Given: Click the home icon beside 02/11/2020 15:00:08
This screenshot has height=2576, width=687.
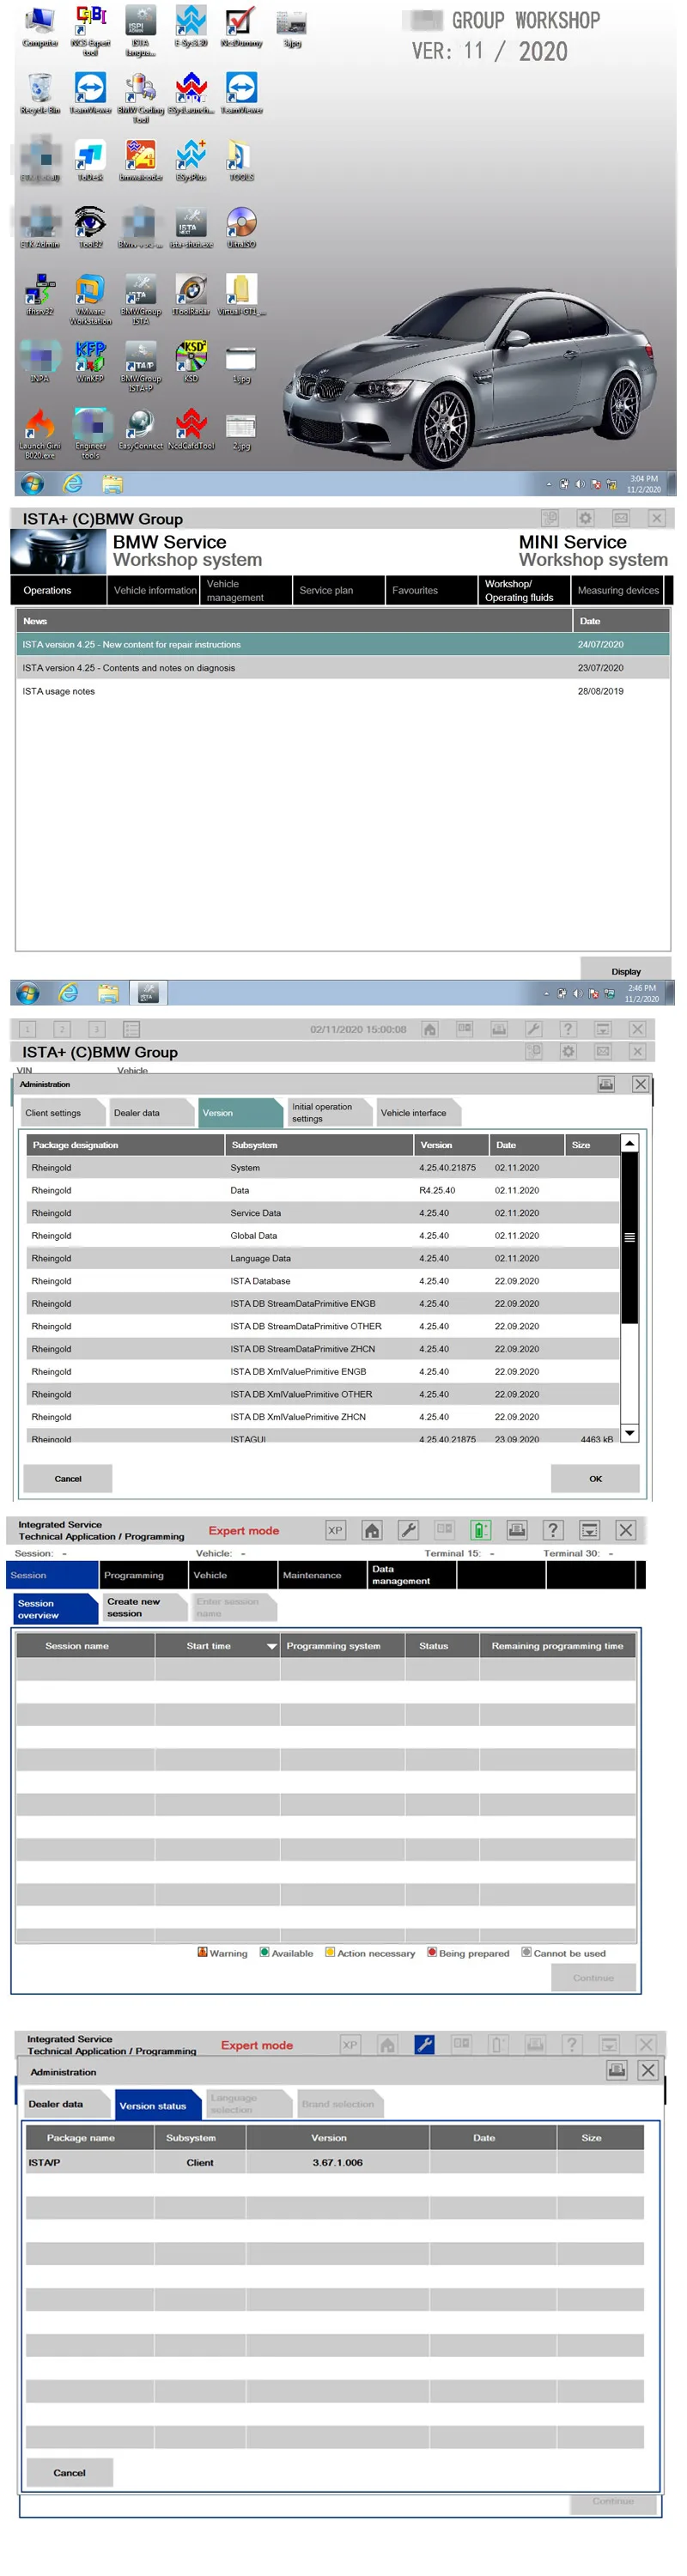Looking at the screenshot, I should 430,1029.
